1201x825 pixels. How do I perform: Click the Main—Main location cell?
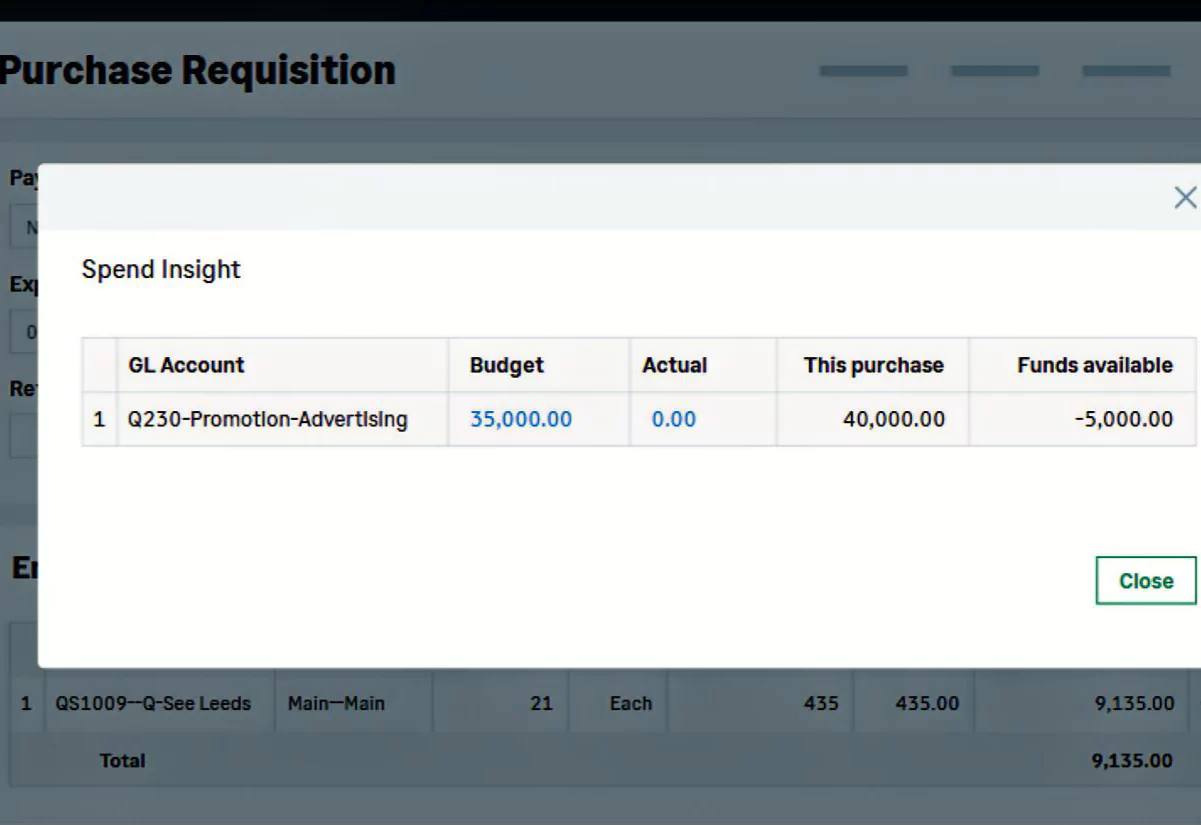coord(336,703)
